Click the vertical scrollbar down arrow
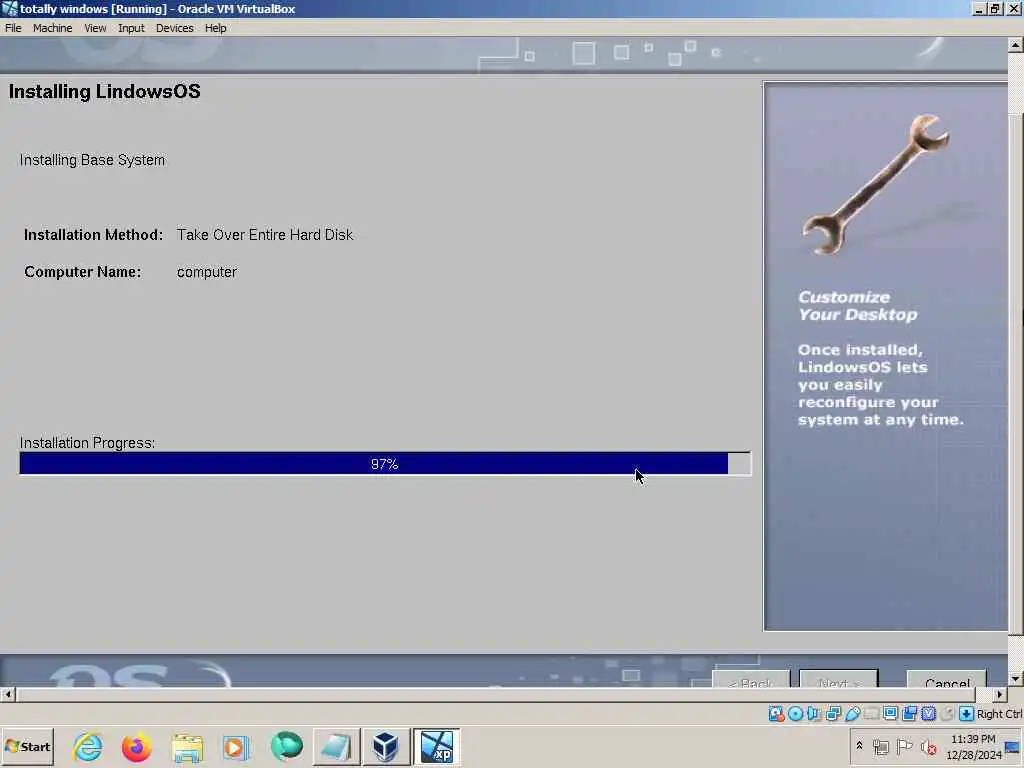Viewport: 1024px width, 768px height. pyautogui.click(x=1015, y=679)
